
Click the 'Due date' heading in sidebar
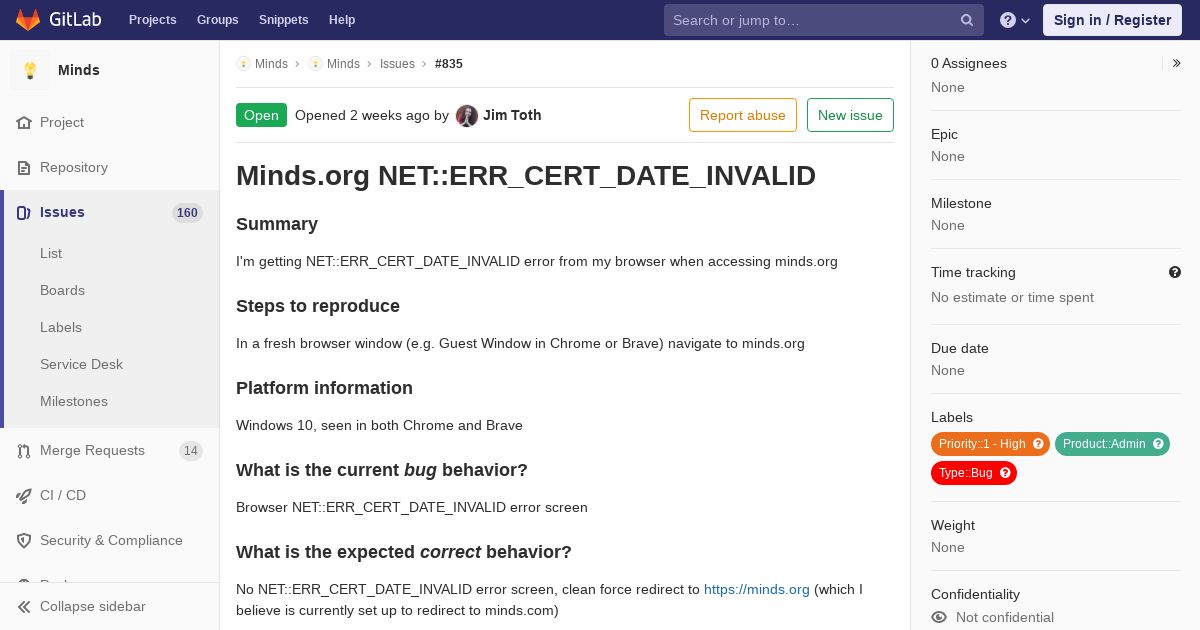pos(960,349)
